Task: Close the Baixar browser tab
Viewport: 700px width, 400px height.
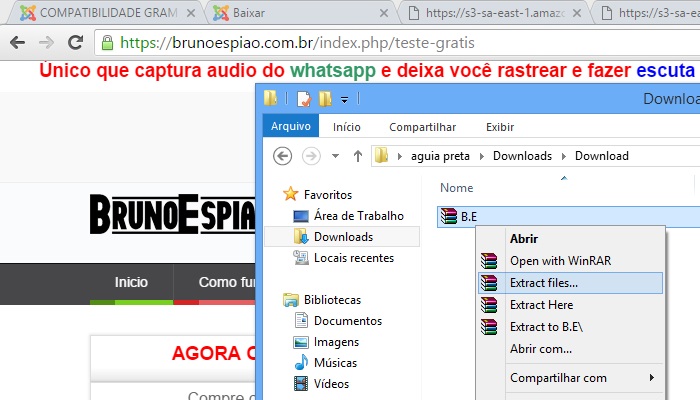Action: point(383,13)
